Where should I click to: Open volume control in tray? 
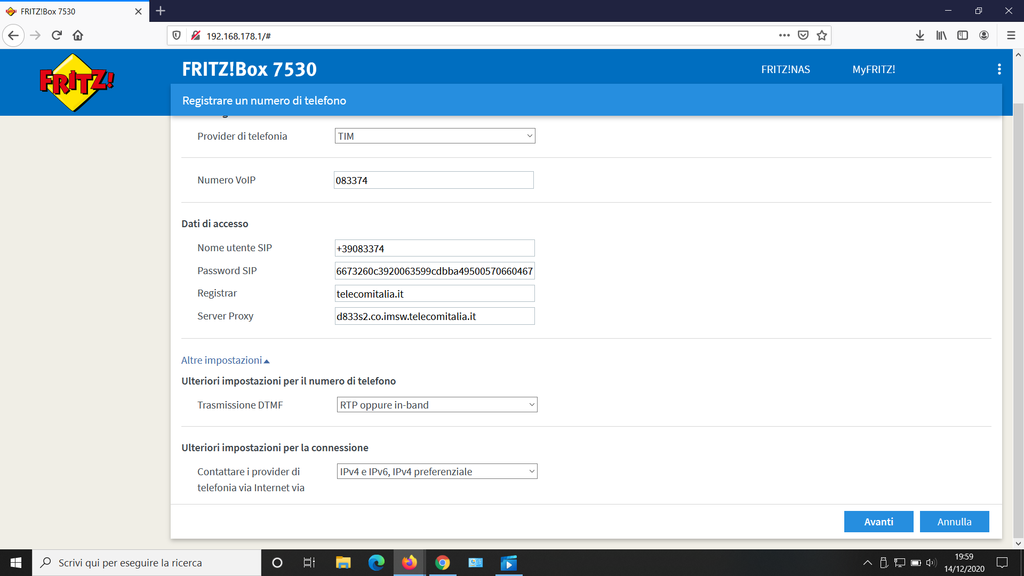point(931,562)
